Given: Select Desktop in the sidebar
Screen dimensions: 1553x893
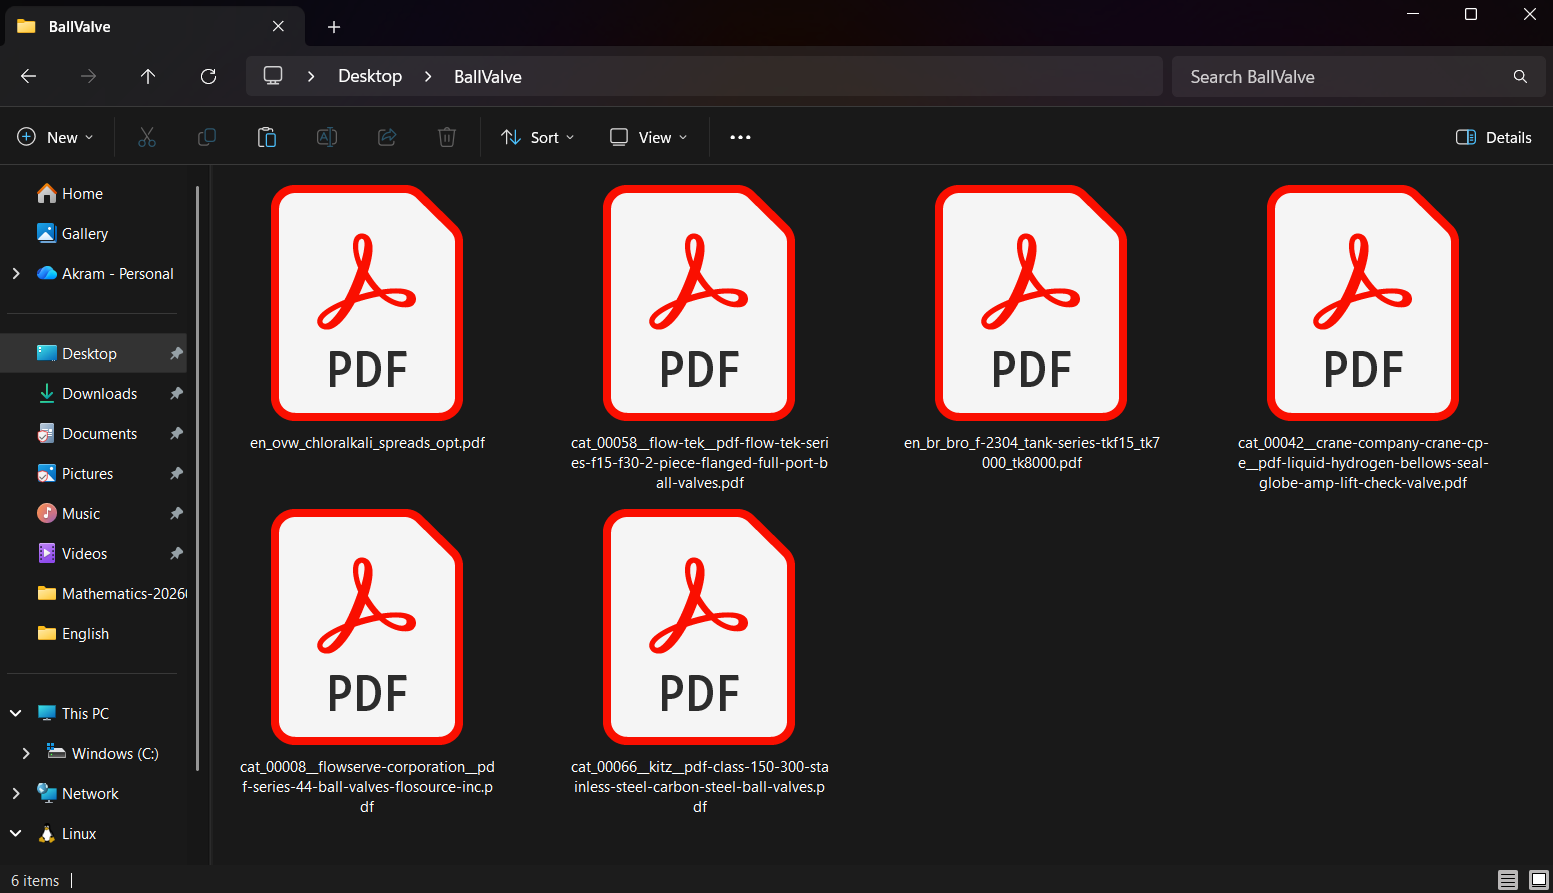Looking at the screenshot, I should (x=95, y=354).
